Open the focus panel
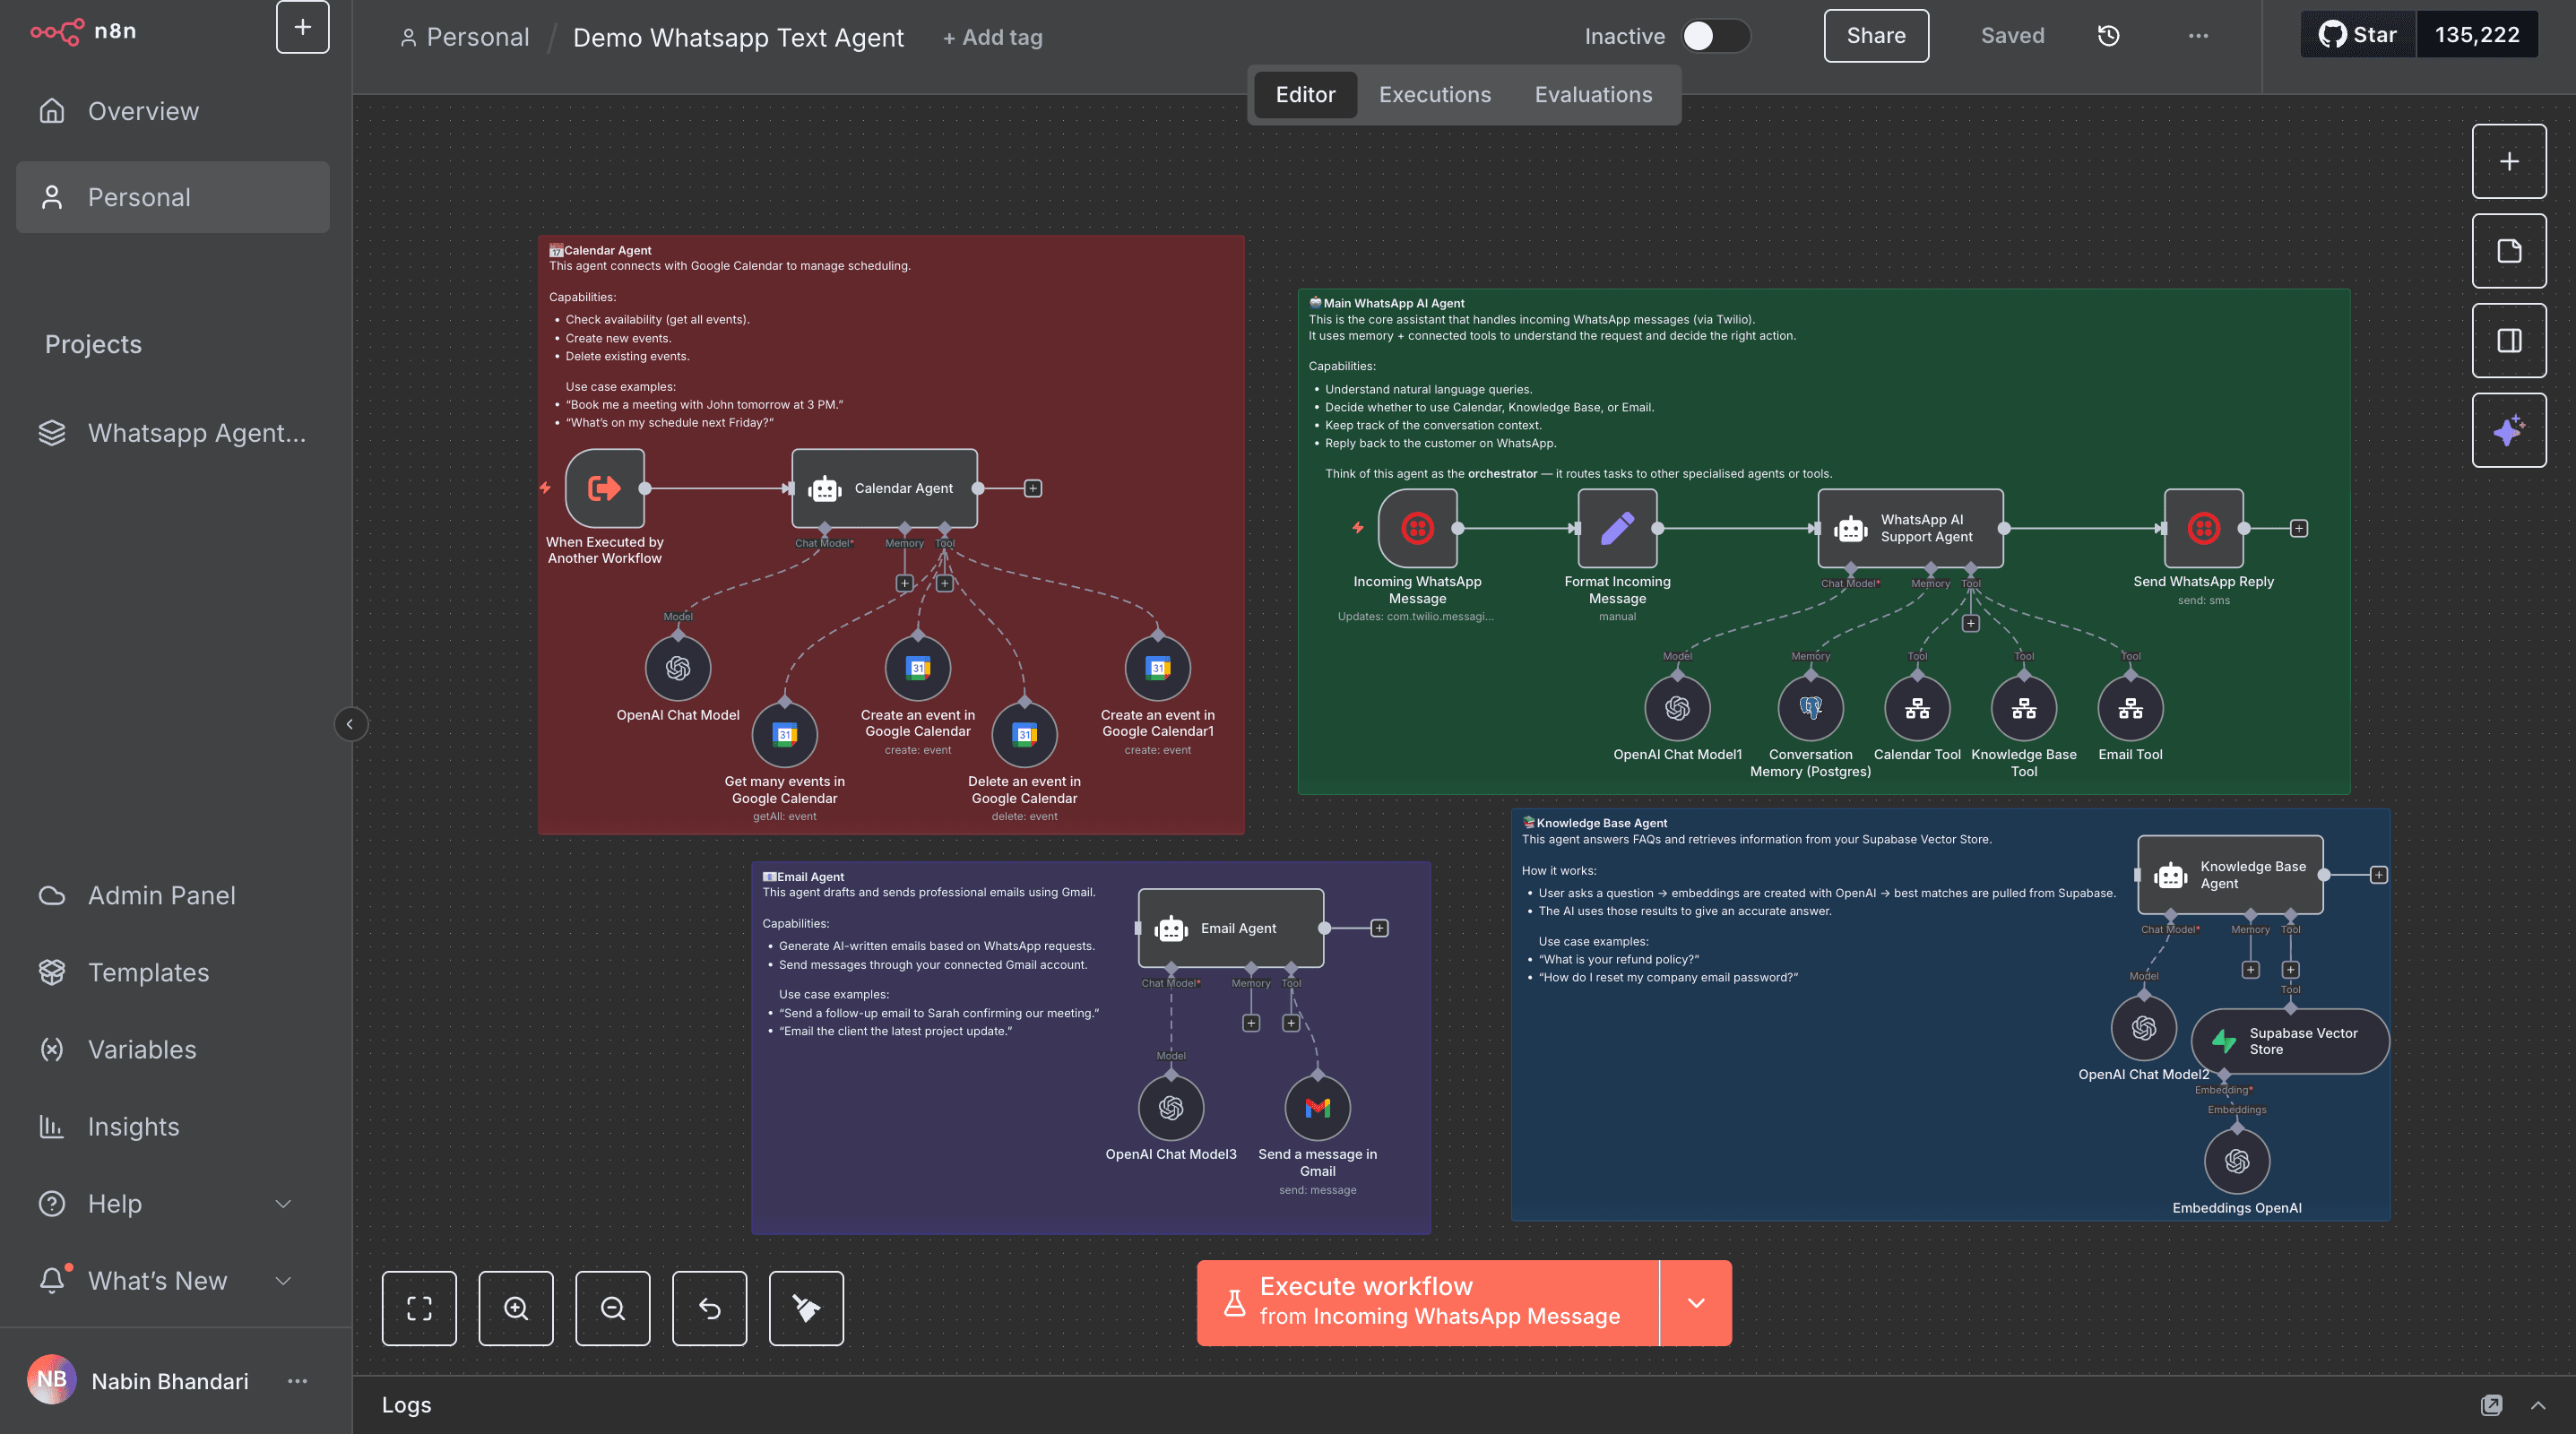The width and height of the screenshot is (2576, 1434). tap(2508, 341)
